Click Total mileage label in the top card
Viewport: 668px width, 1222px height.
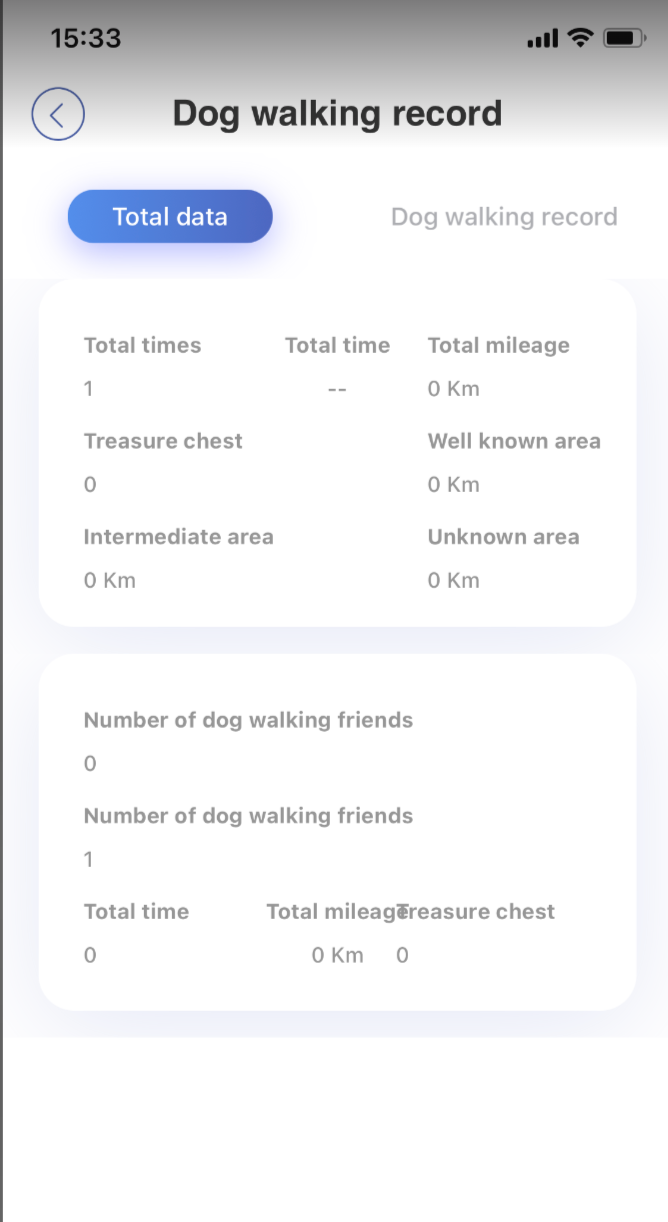(498, 346)
